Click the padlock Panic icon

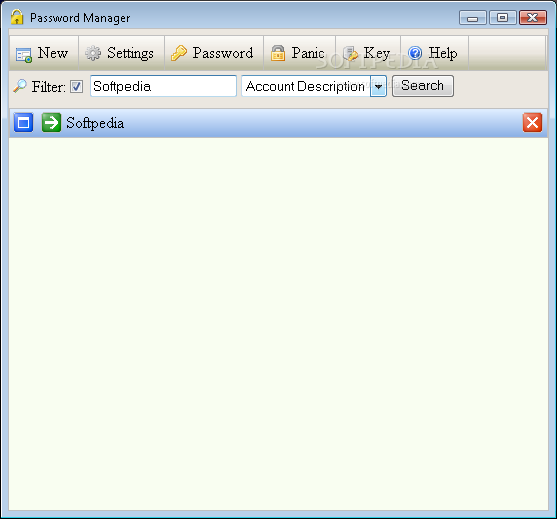point(278,53)
